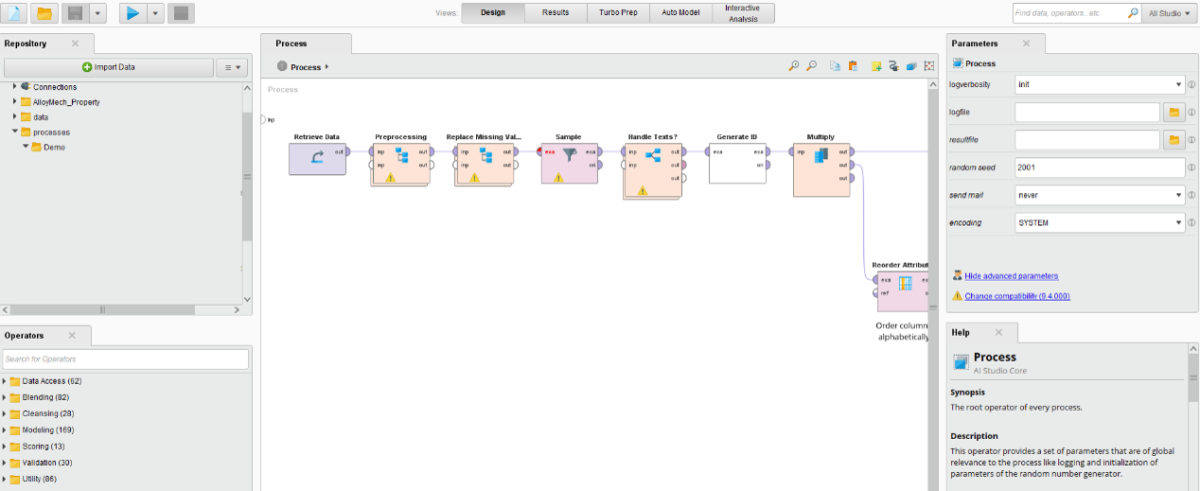Zoom out on the process canvas
This screenshot has width=1200, height=491.
click(x=812, y=67)
